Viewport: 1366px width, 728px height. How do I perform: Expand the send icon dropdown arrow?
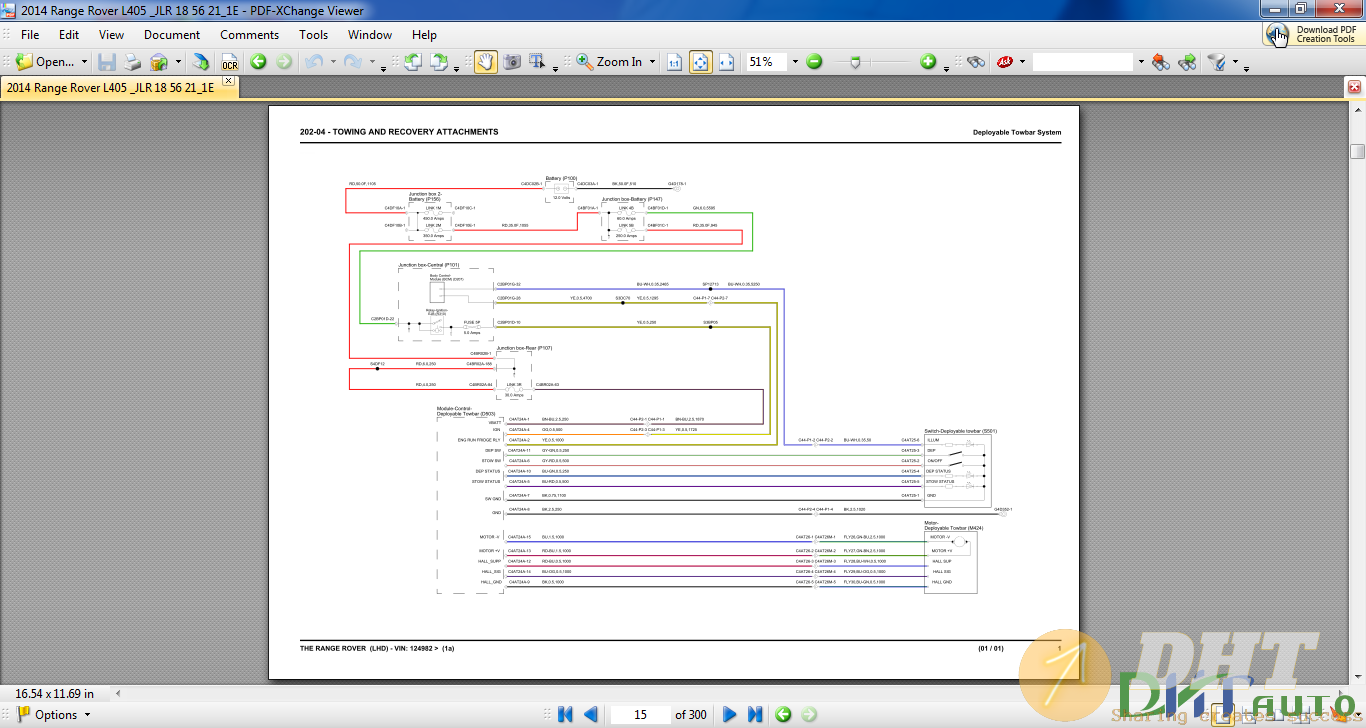[178, 62]
